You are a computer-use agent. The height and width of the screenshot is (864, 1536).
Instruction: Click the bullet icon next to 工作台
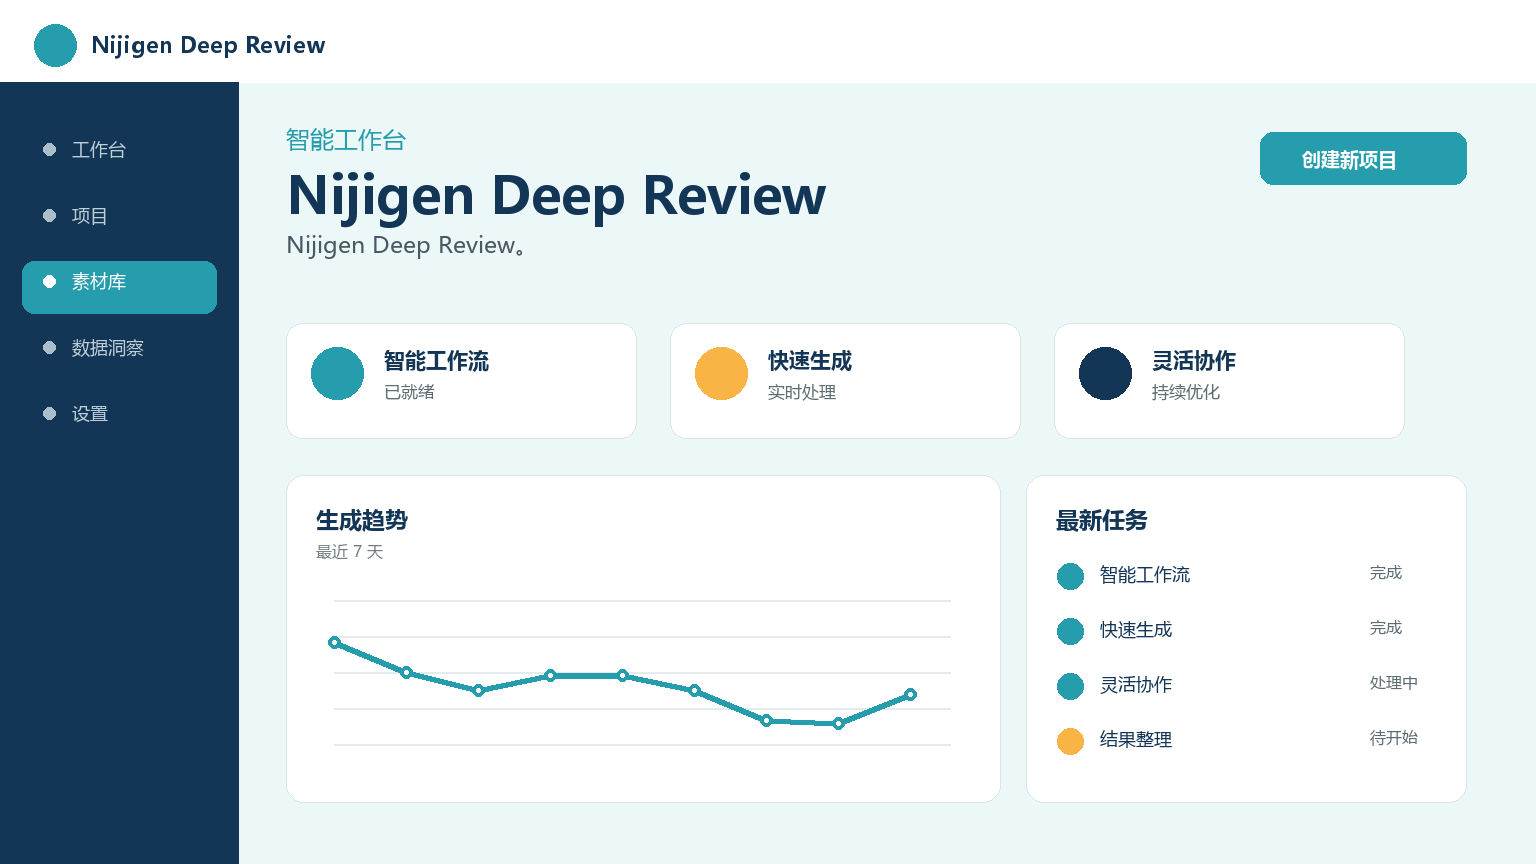49,149
